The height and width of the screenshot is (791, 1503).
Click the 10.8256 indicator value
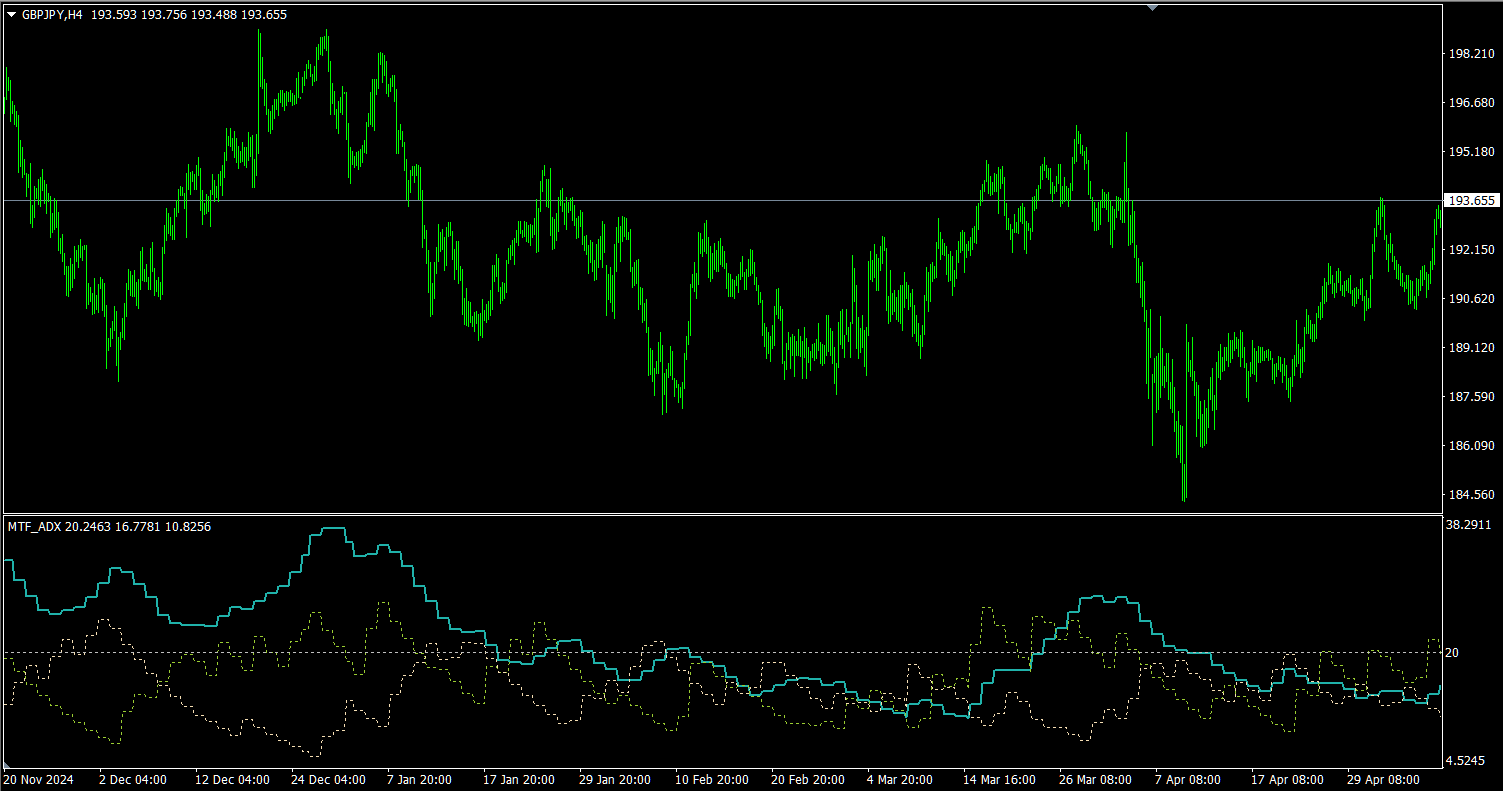(x=188, y=526)
